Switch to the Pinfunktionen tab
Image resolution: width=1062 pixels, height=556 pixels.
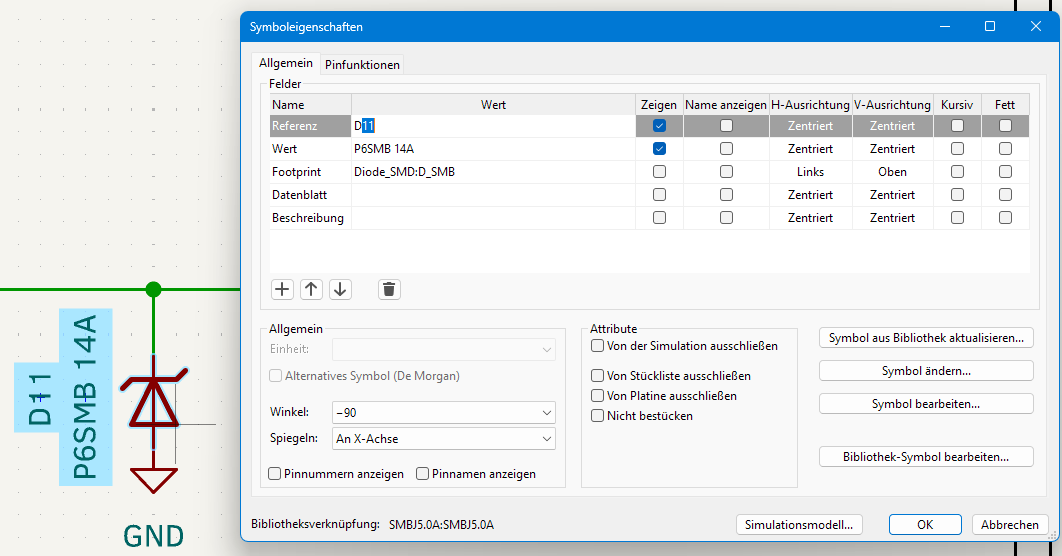point(362,65)
